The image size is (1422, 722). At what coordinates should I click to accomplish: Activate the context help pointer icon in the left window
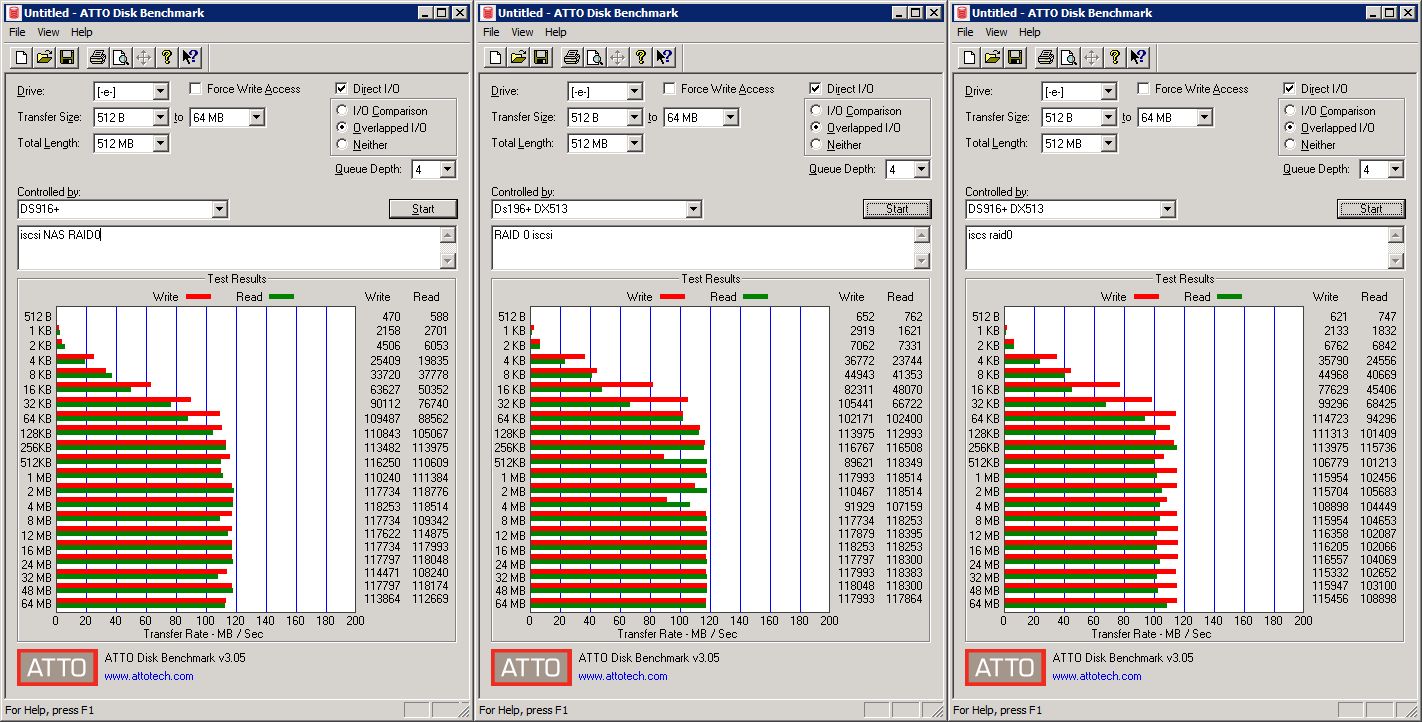coord(189,57)
